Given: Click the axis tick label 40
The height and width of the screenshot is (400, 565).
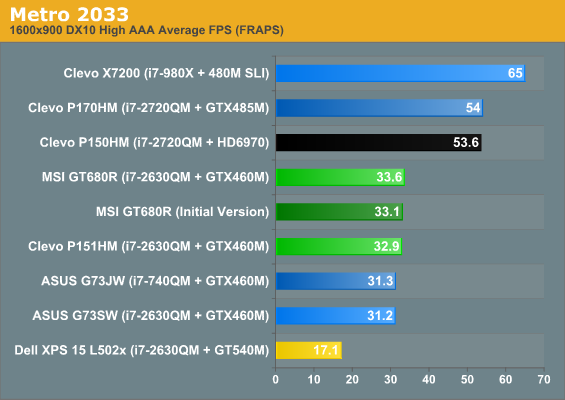Looking at the screenshot, I should [429, 379].
